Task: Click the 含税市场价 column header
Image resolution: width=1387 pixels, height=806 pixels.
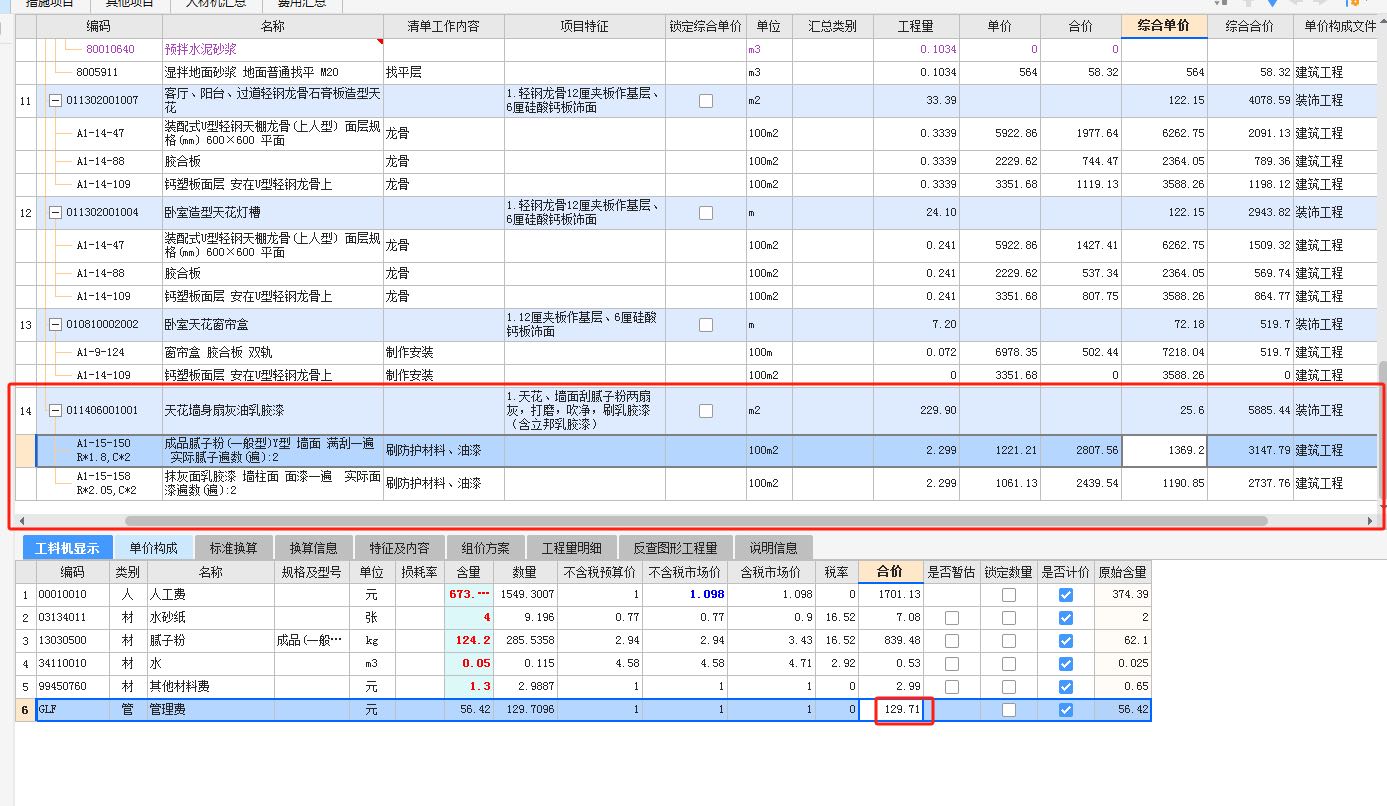Action: 770,572
